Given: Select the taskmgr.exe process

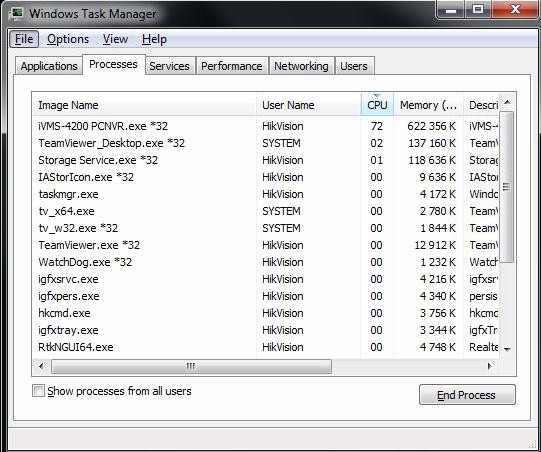Looking at the screenshot, I should [266, 194].
